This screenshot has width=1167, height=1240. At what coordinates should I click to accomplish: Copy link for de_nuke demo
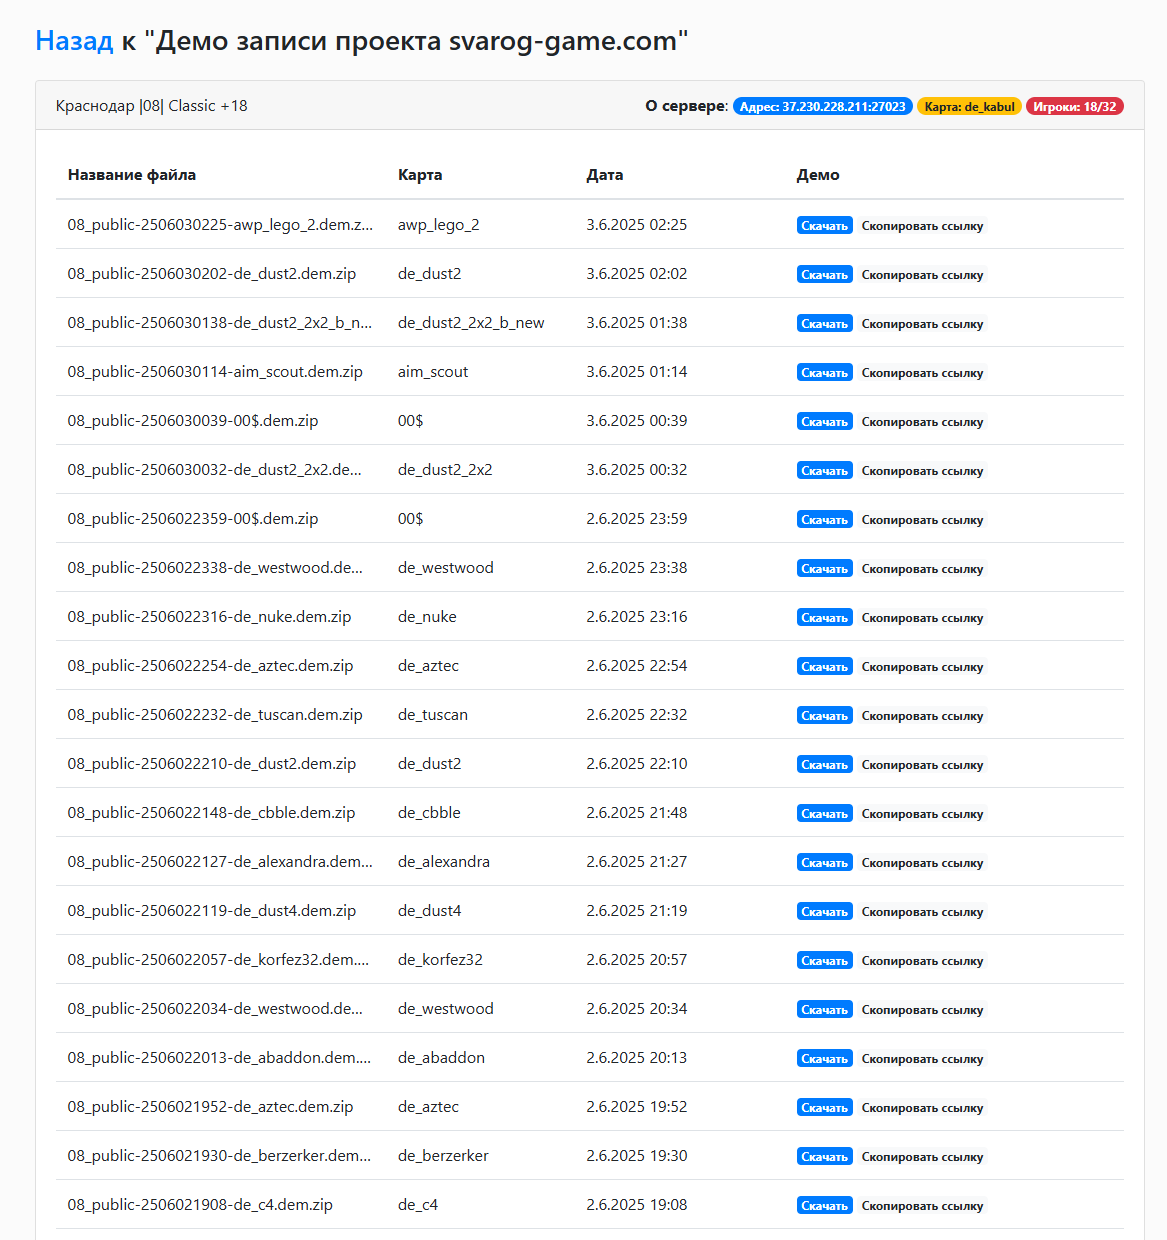923,617
